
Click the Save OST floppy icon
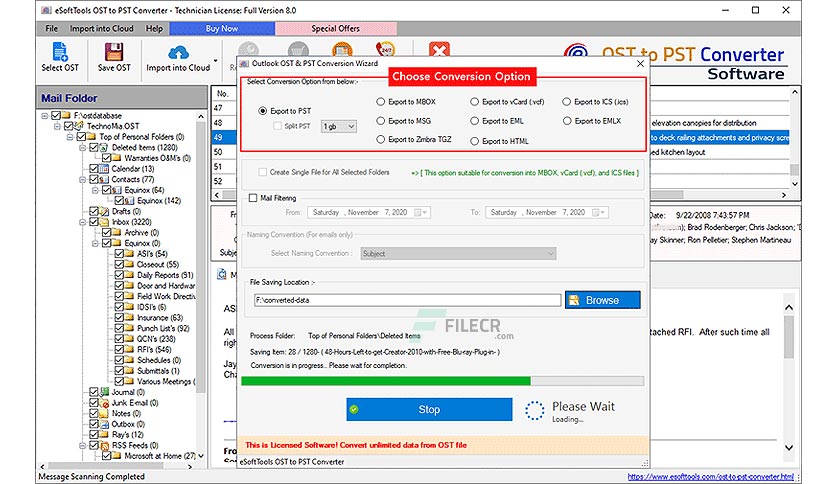(x=114, y=52)
